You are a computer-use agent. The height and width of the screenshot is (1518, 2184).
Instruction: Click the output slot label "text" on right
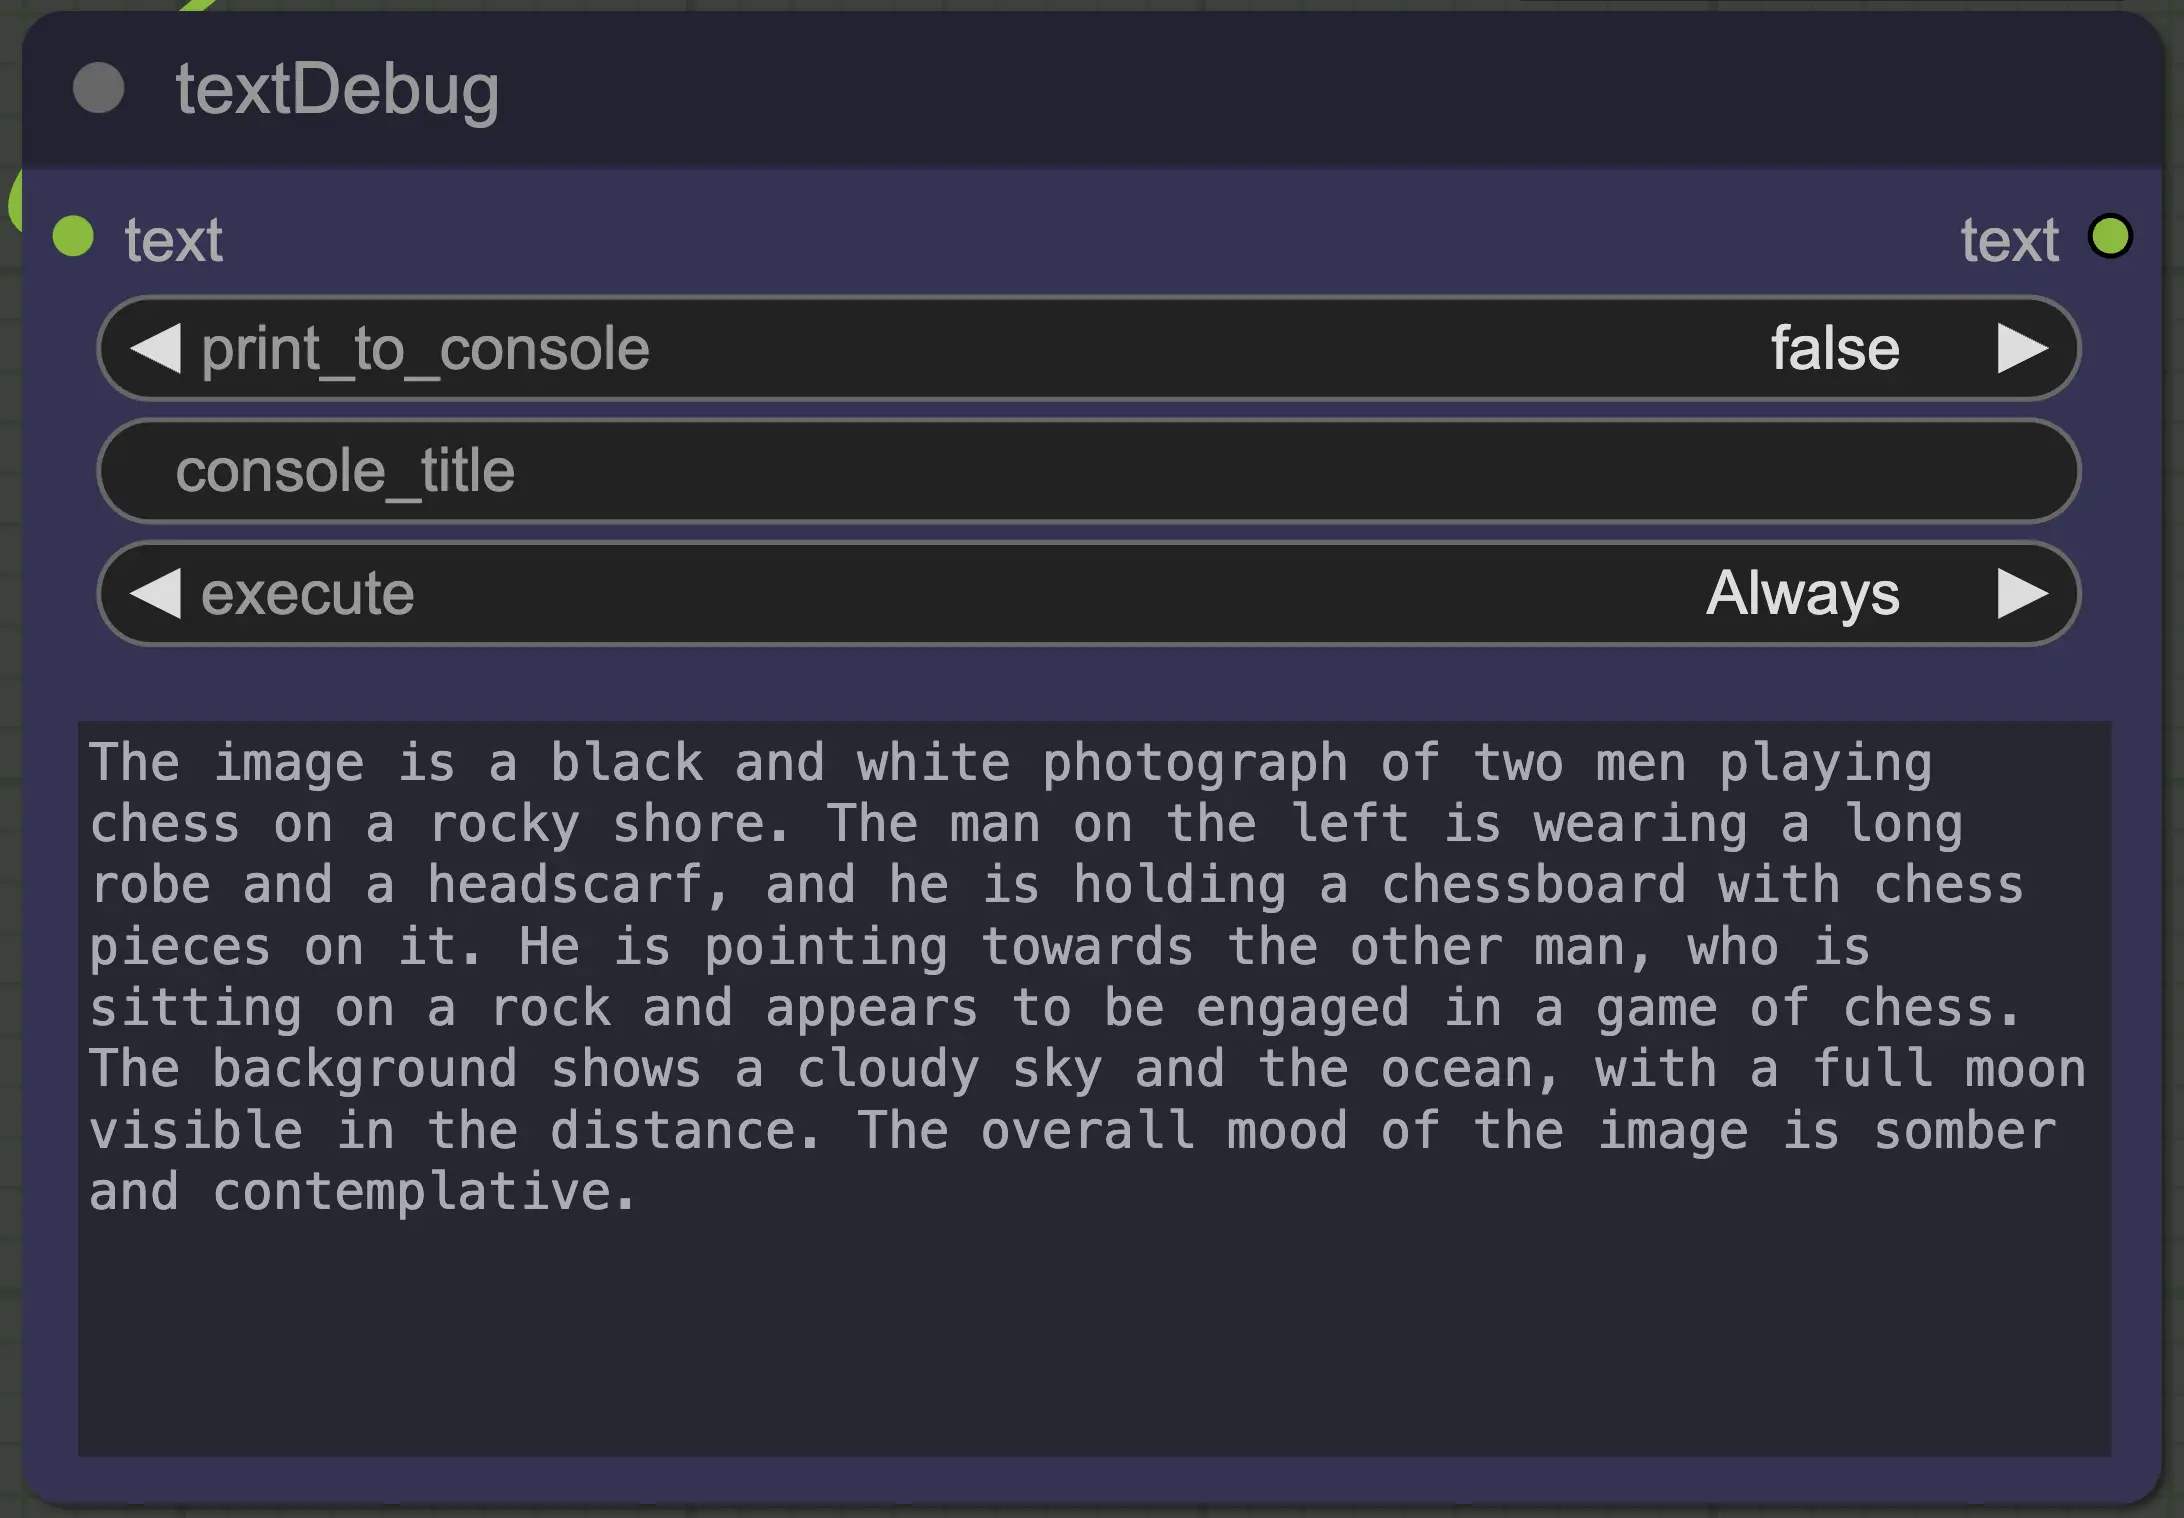coord(2009,240)
